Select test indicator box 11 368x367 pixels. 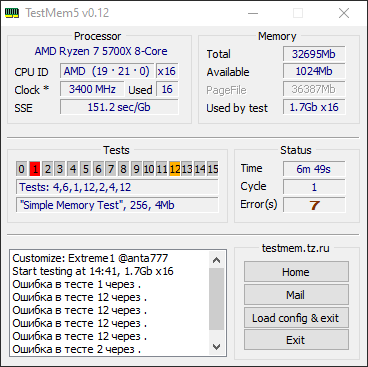[x=162, y=169]
